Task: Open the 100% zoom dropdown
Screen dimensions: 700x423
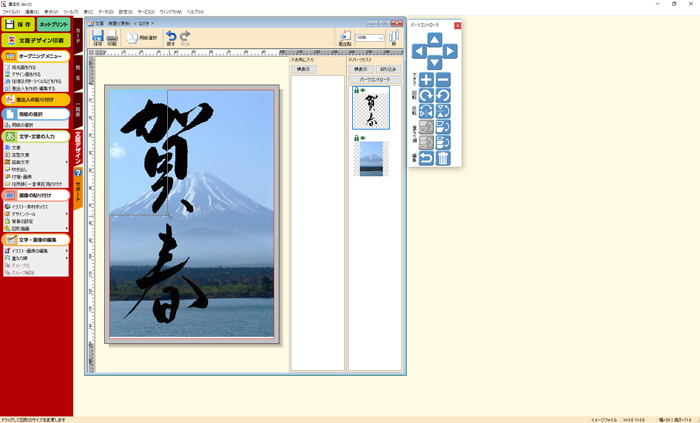Action: 381,38
